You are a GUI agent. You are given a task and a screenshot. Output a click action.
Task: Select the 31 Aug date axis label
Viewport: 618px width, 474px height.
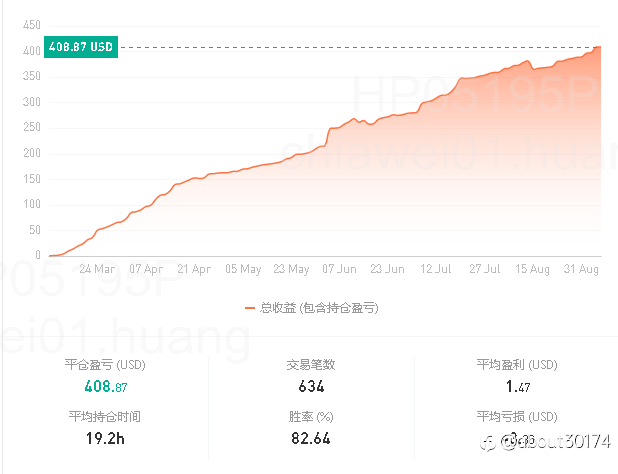(581, 269)
